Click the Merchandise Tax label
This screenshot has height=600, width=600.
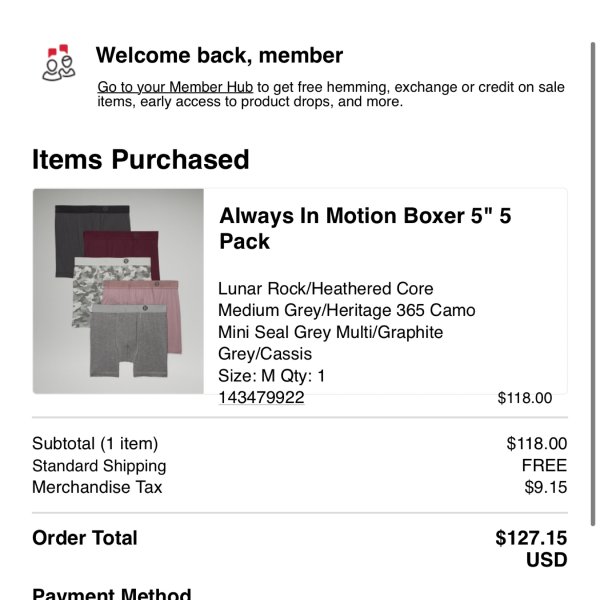click(x=97, y=487)
